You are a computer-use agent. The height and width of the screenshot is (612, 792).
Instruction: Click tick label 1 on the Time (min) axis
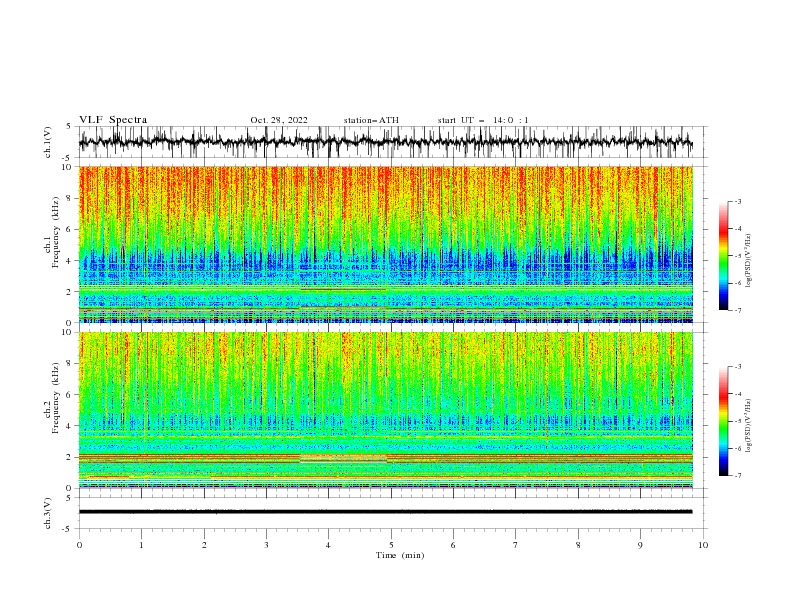(x=142, y=545)
